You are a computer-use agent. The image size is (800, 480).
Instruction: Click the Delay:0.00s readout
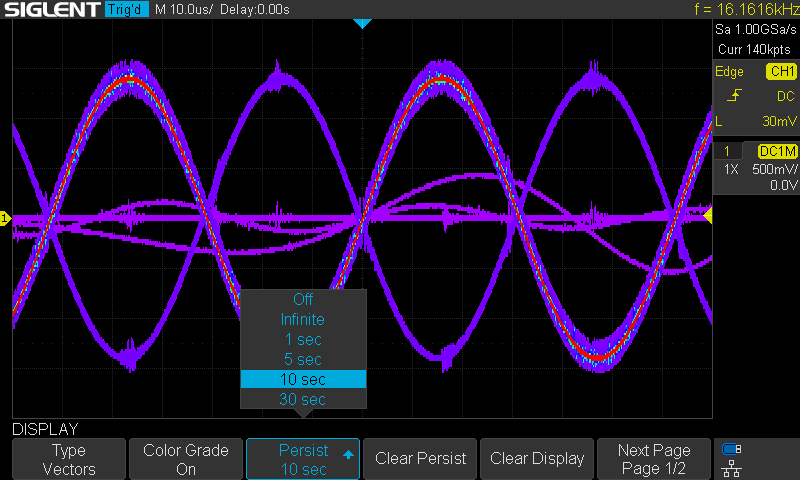tap(255, 9)
